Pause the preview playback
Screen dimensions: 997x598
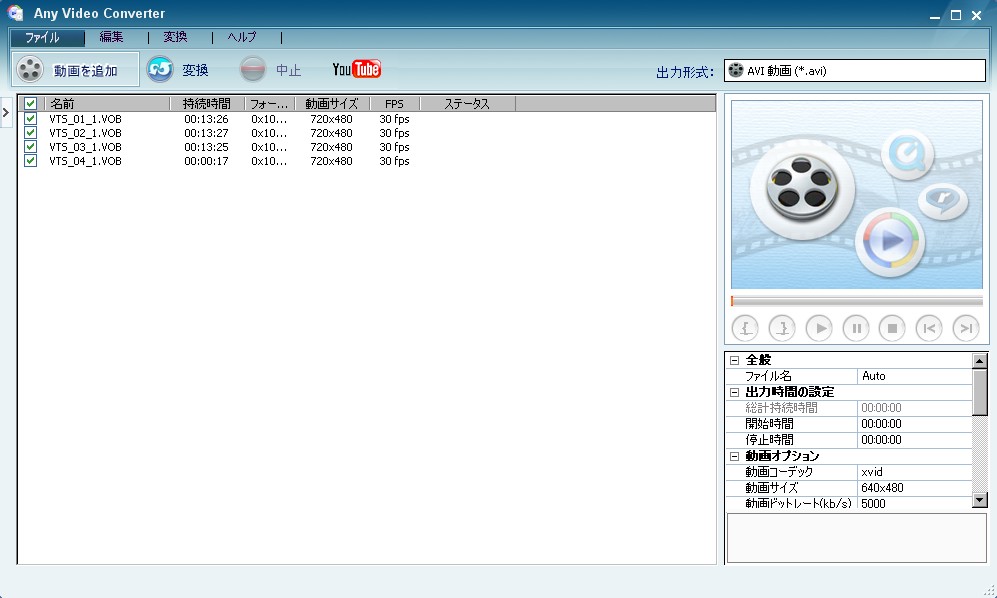(x=856, y=328)
